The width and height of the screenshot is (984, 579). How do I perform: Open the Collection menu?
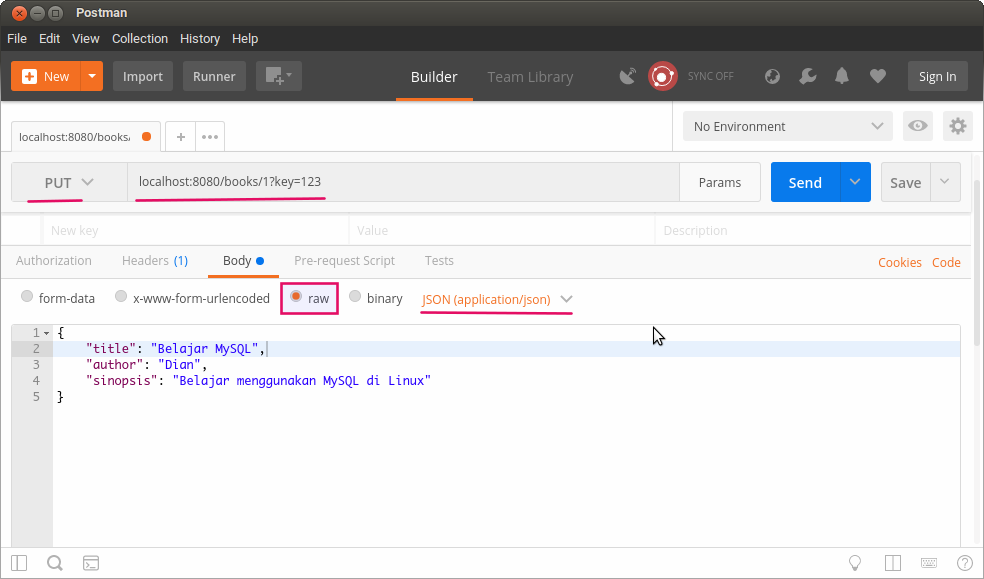[140, 39]
